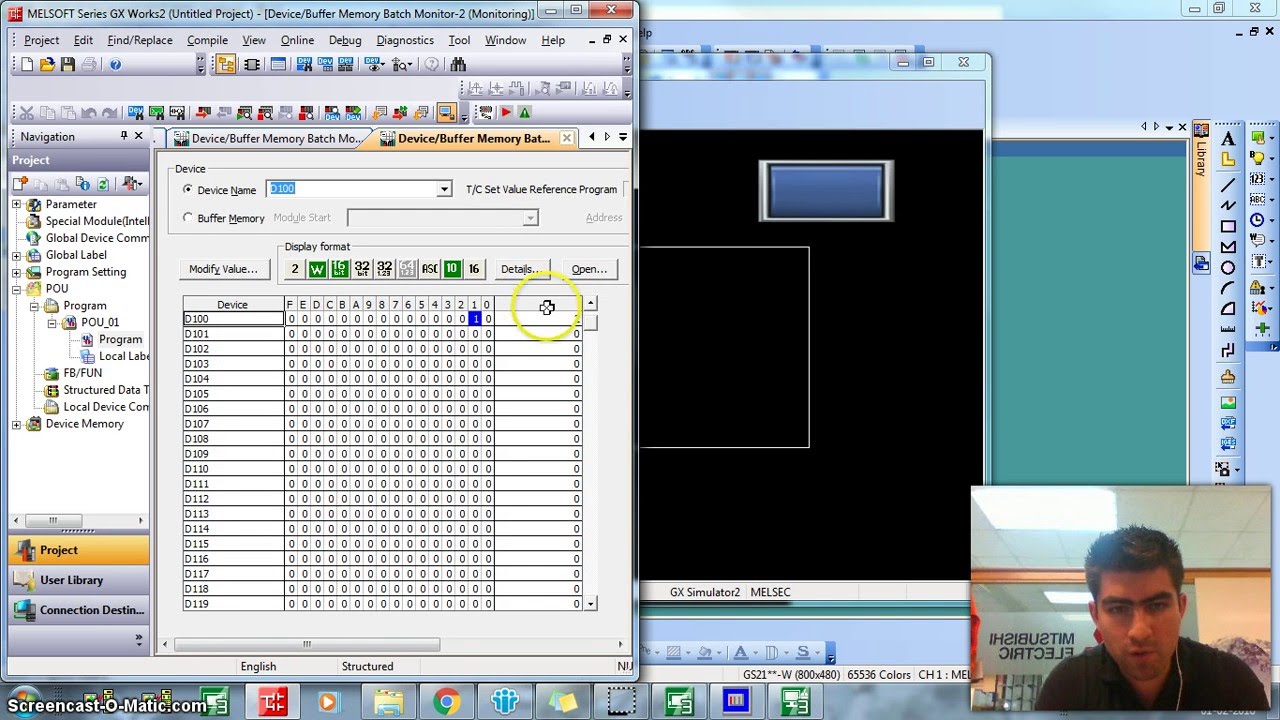Expand the Global Label tree node

(17, 255)
